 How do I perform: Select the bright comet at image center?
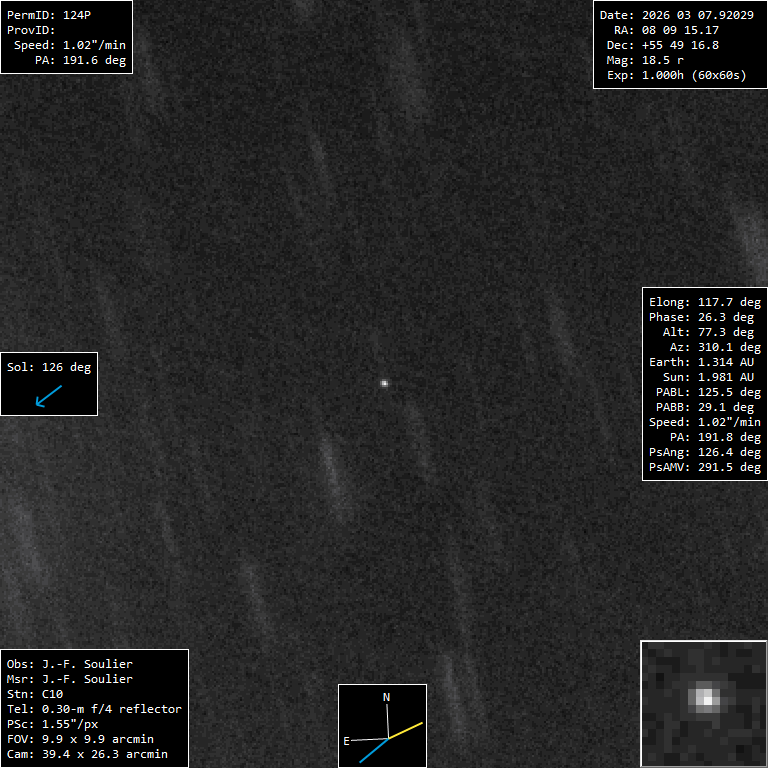384,382
